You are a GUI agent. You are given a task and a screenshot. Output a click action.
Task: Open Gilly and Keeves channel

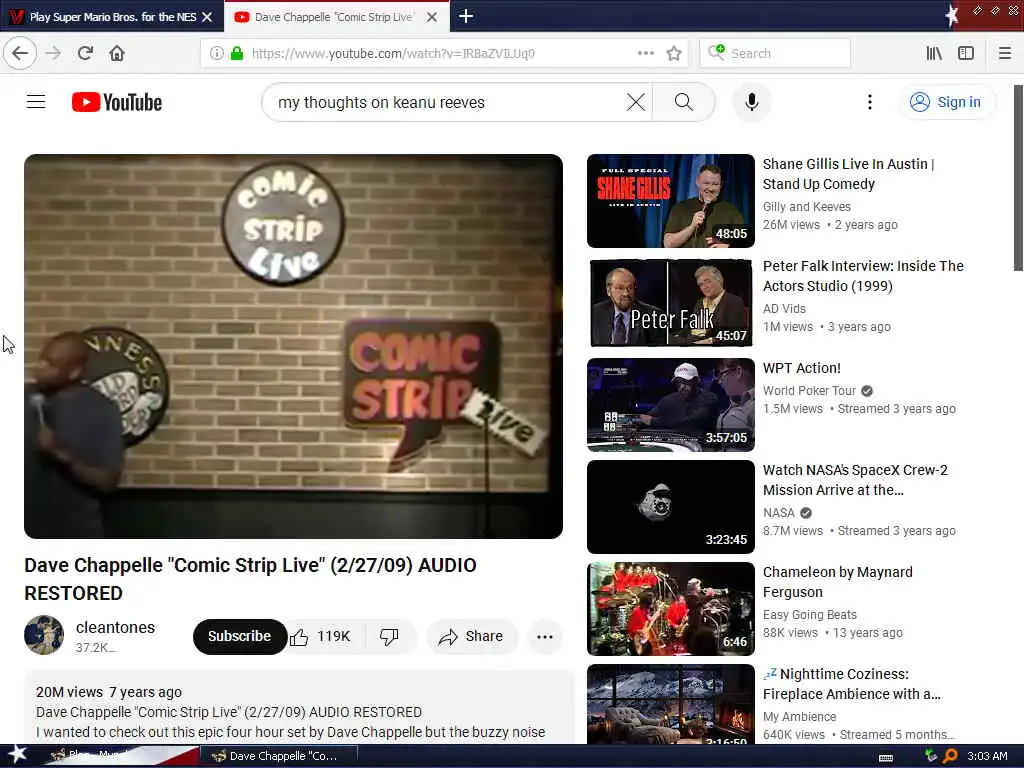(x=807, y=206)
